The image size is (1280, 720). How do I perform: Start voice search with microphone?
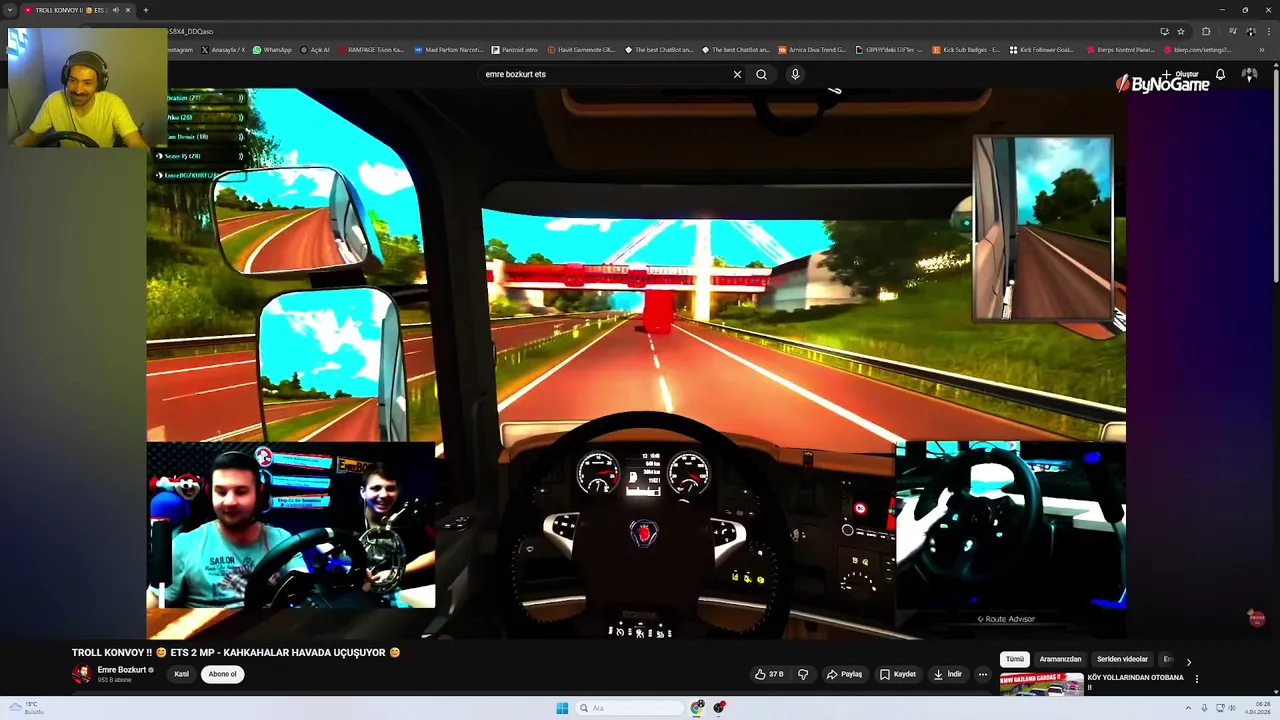tap(795, 74)
